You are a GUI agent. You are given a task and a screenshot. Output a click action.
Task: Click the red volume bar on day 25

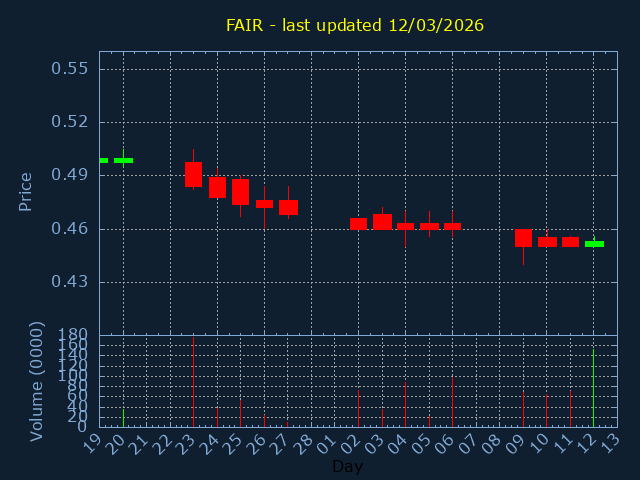click(240, 413)
